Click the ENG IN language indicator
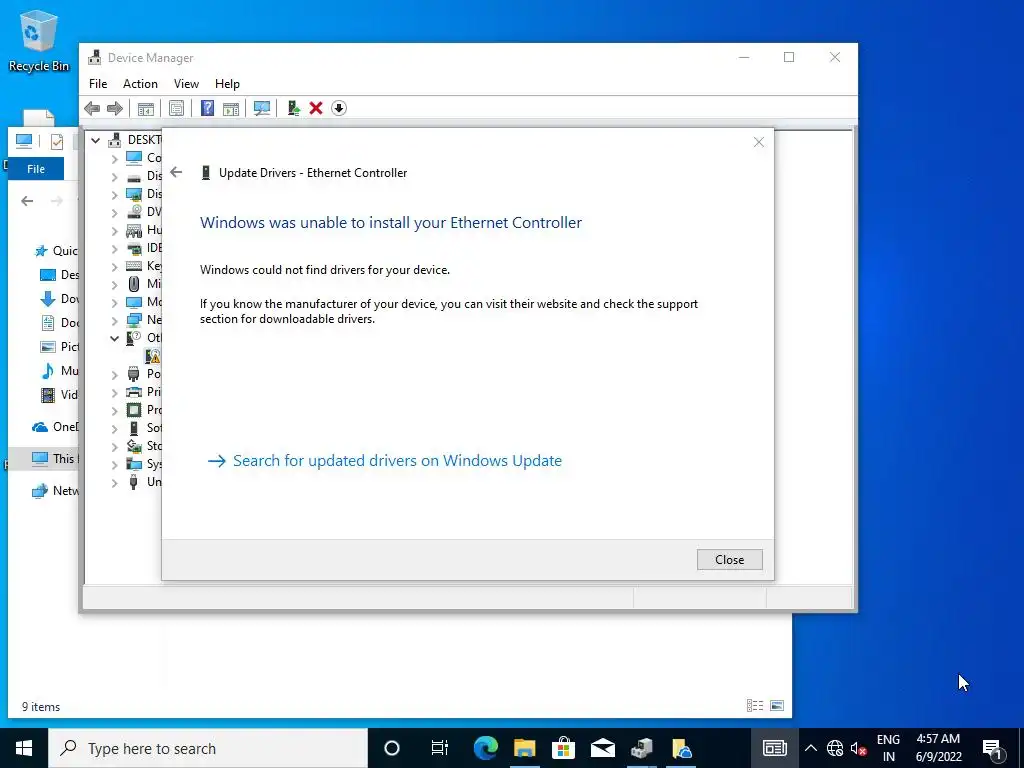Image resolution: width=1024 pixels, height=768 pixels. click(x=888, y=748)
